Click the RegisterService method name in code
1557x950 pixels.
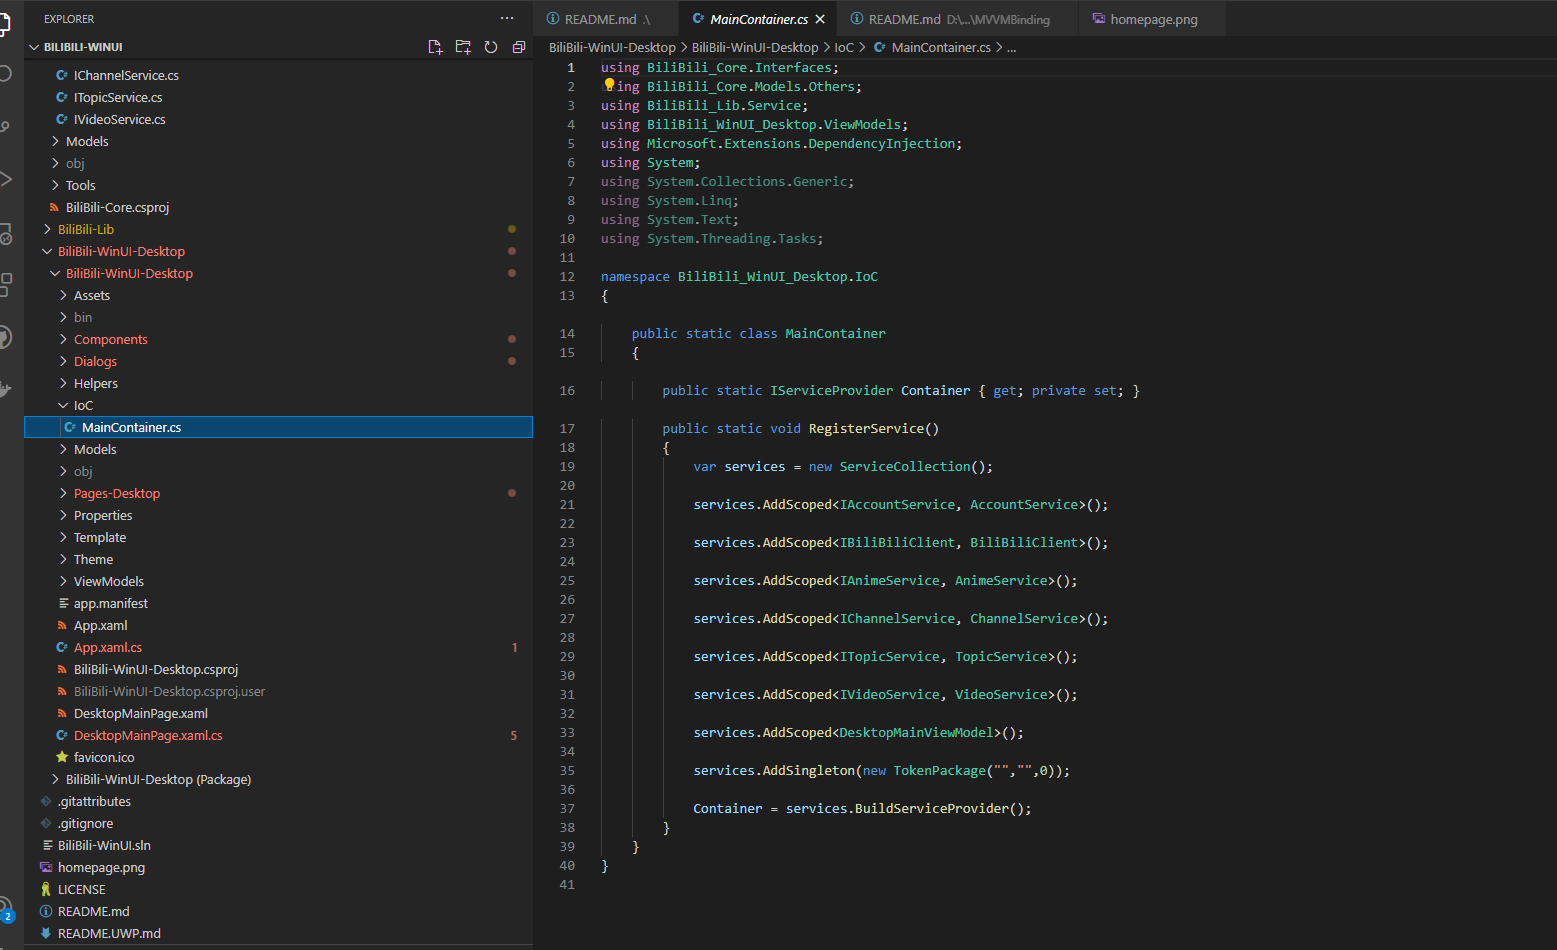click(866, 428)
